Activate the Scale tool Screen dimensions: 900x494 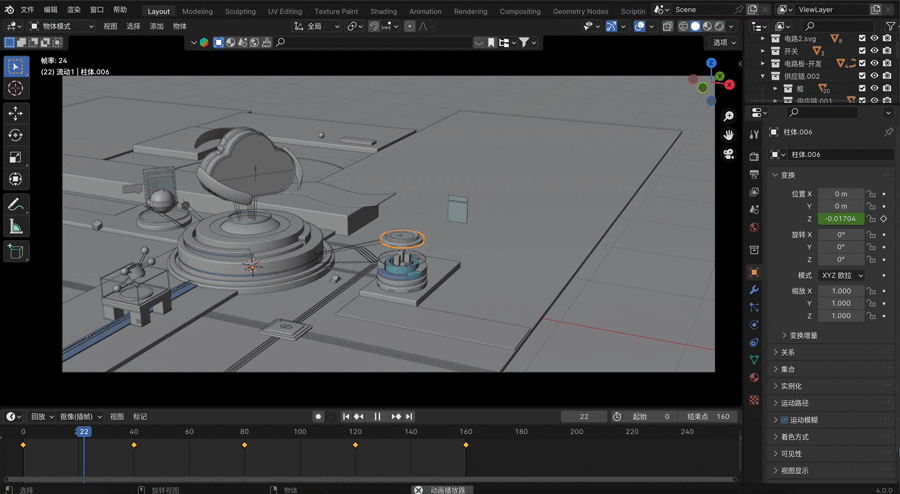15,157
